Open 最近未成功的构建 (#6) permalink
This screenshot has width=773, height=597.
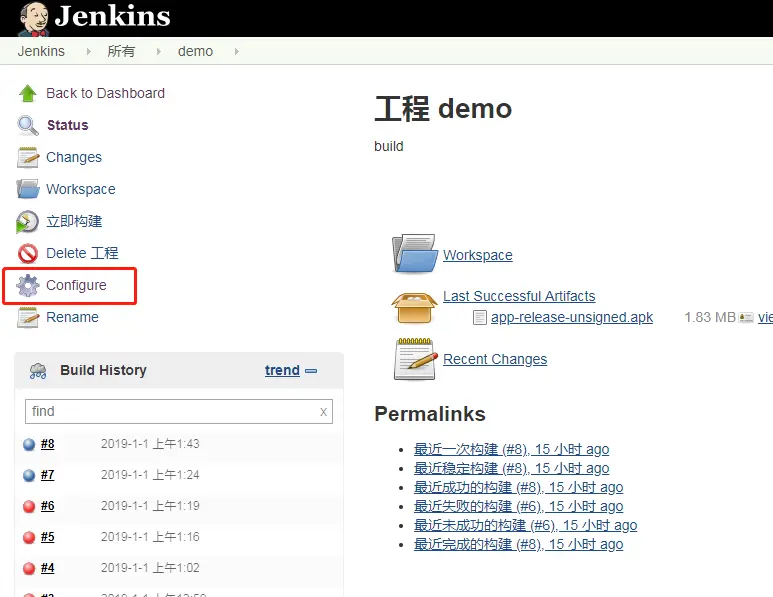tap(526, 526)
